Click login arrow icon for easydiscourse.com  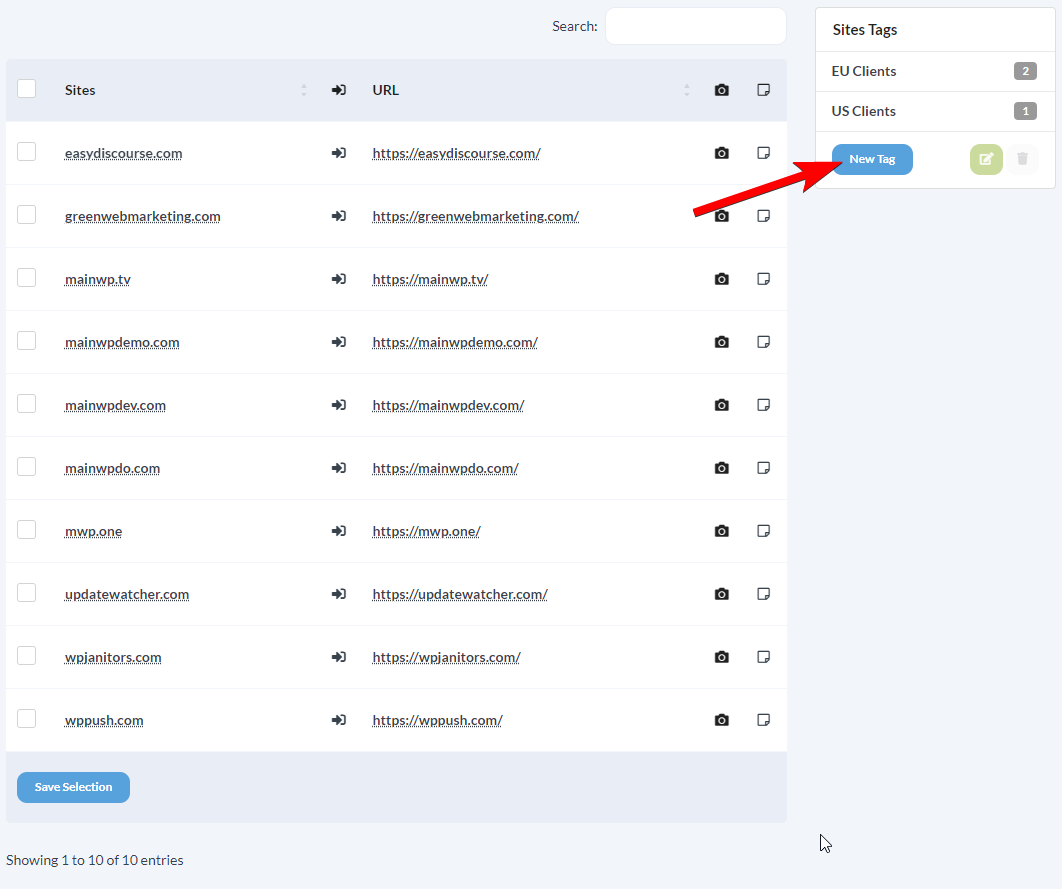pos(339,153)
